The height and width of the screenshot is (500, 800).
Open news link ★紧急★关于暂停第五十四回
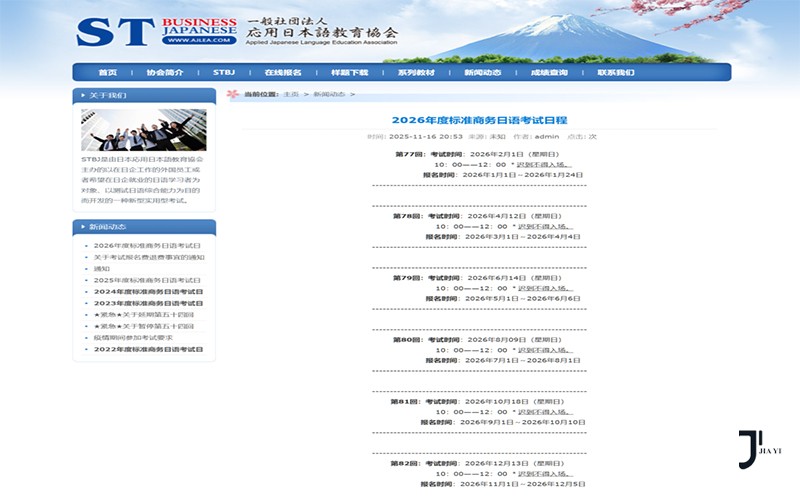coord(144,326)
